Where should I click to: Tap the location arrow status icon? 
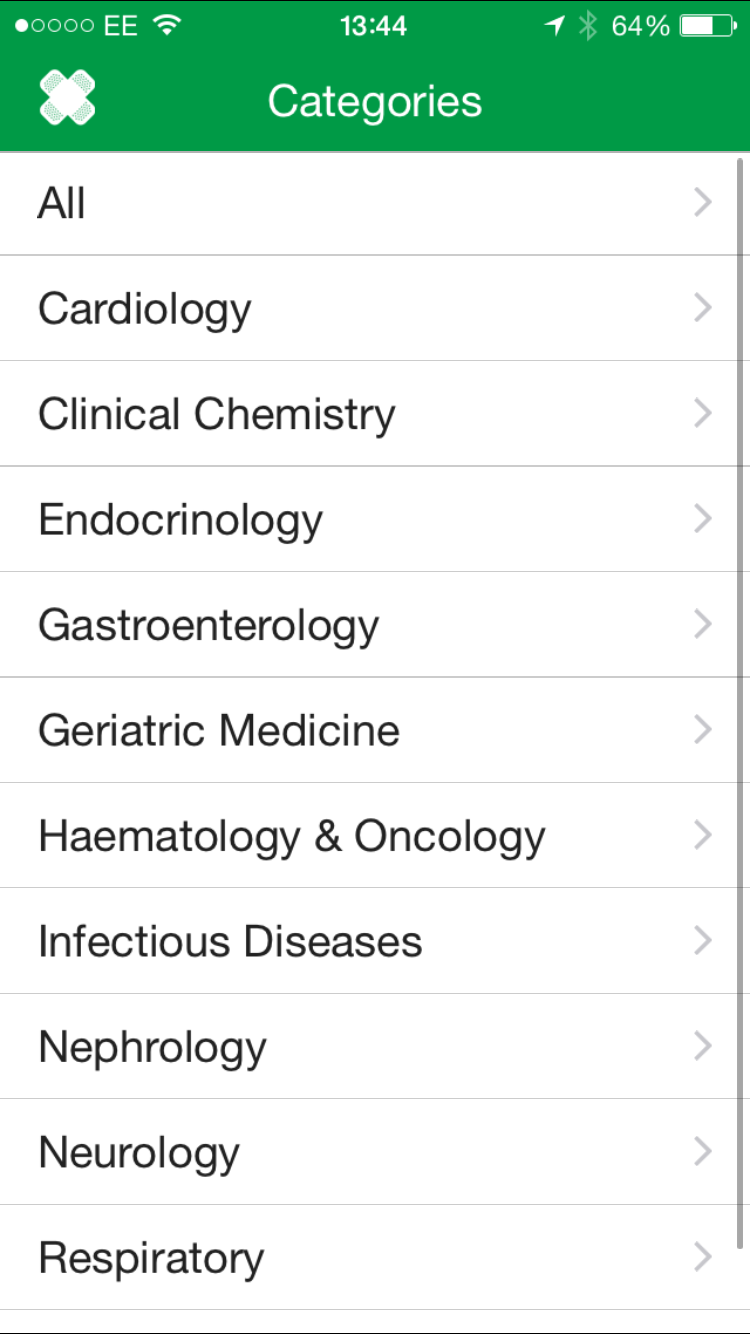click(x=555, y=26)
